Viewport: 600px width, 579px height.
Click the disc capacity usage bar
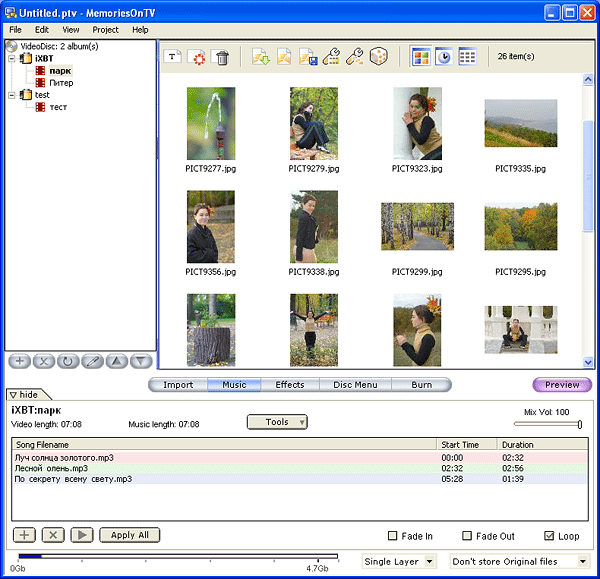pos(178,556)
